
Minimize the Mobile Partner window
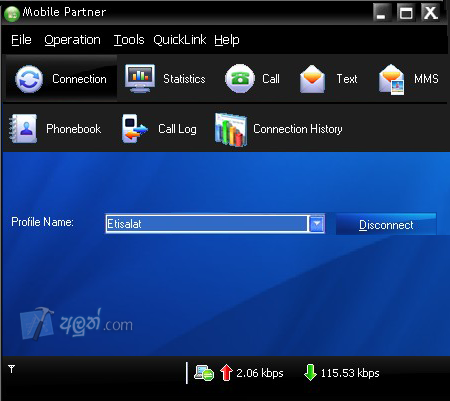[x=382, y=13]
